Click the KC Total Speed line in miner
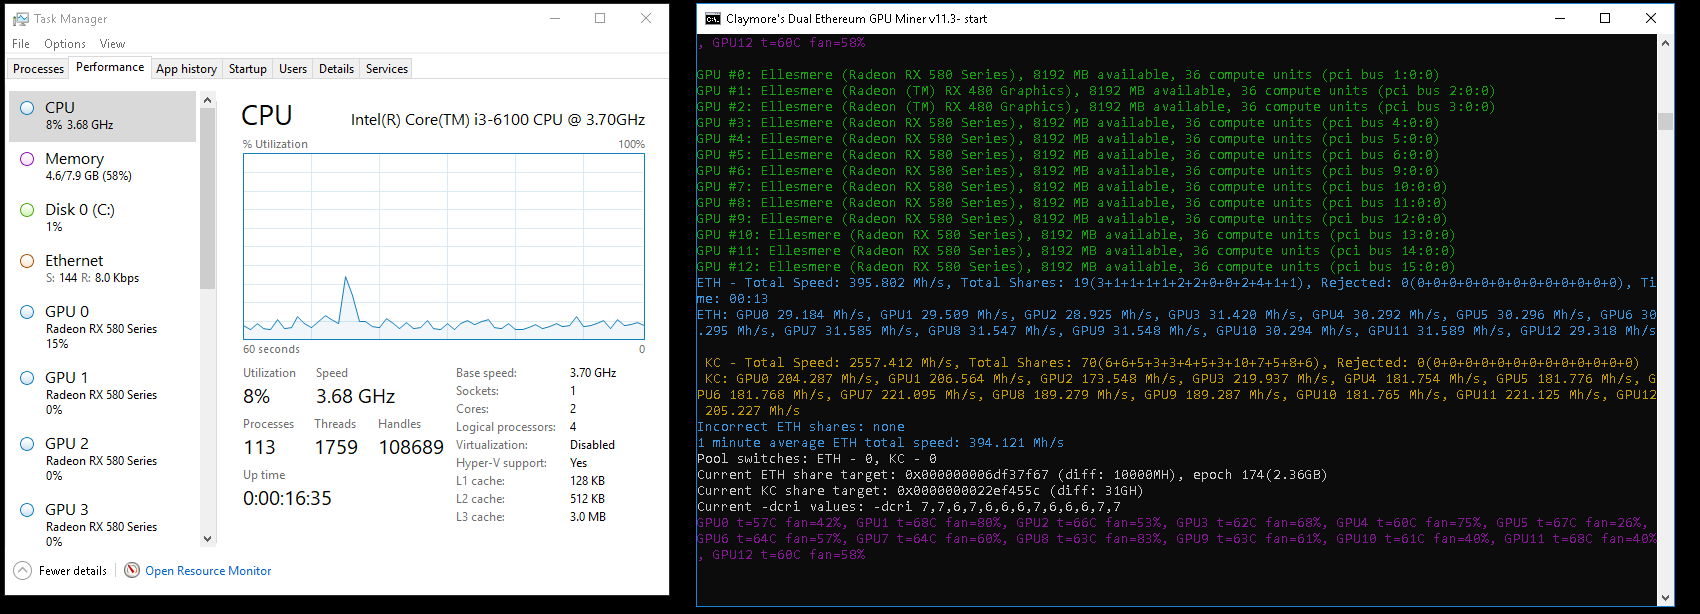This screenshot has height=614, width=1700. pyautogui.click(x=1172, y=363)
